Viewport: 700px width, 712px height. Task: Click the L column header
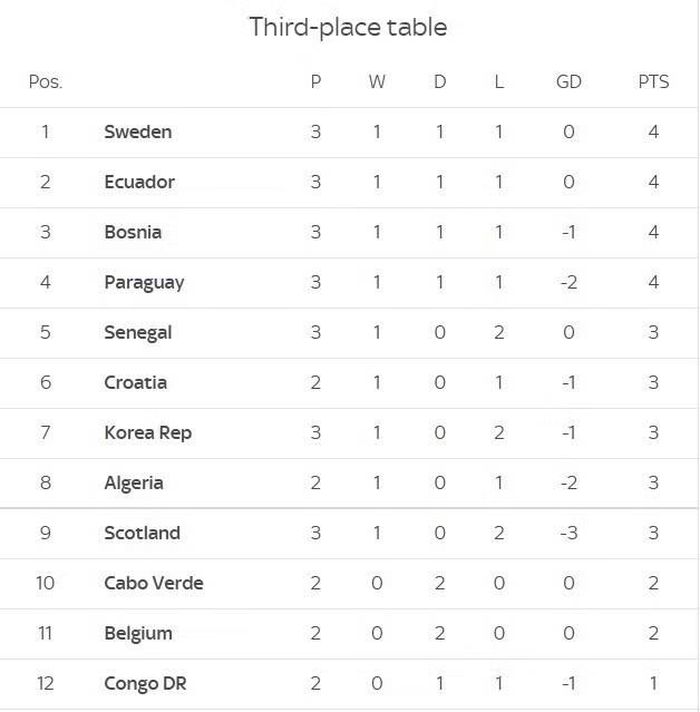click(x=499, y=82)
